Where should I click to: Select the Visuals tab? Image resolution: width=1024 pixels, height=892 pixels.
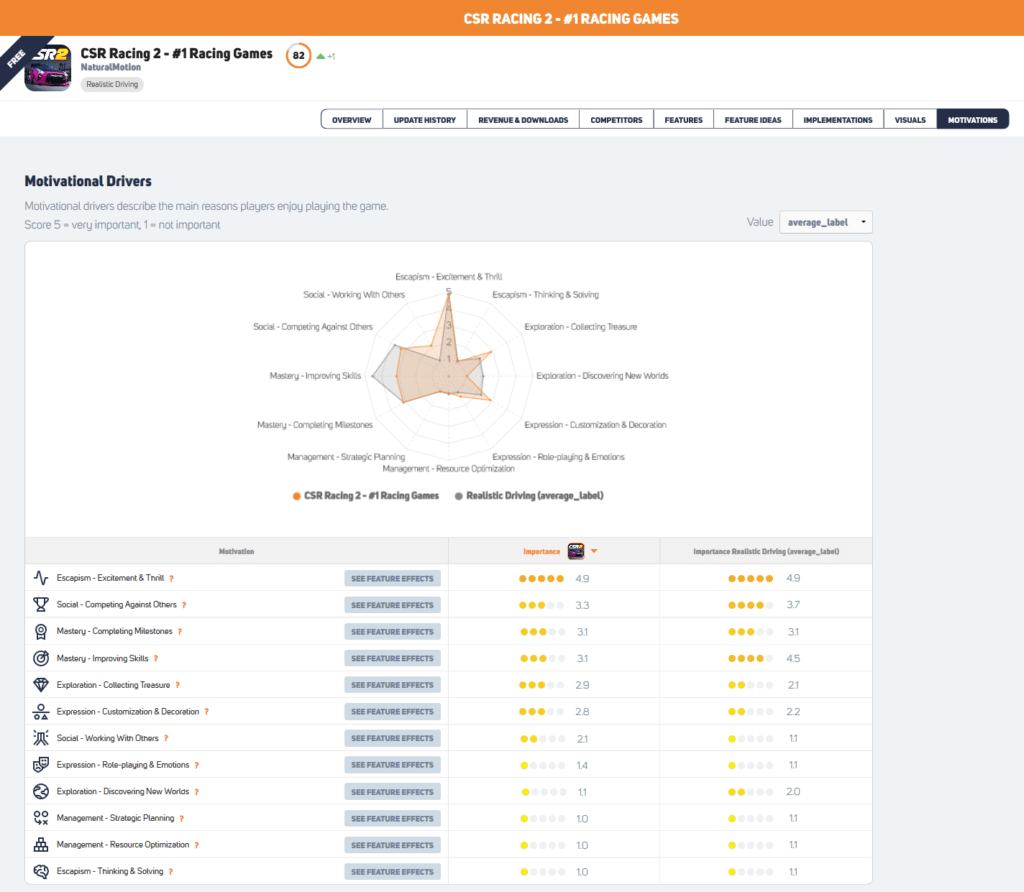[910, 119]
